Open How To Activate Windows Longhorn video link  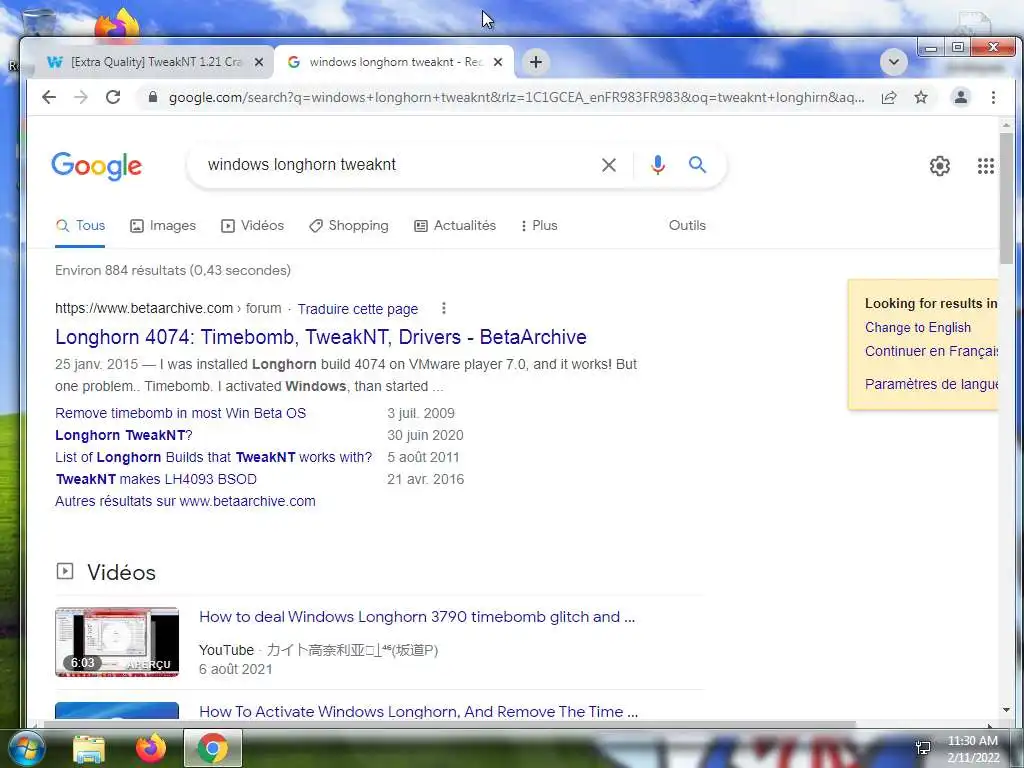pyautogui.click(x=419, y=712)
